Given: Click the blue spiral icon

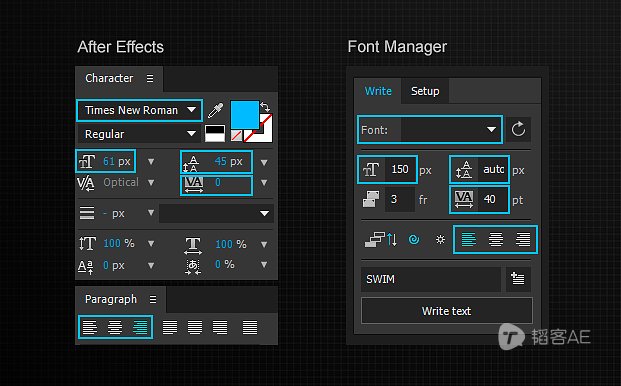Looking at the screenshot, I should coord(414,240).
